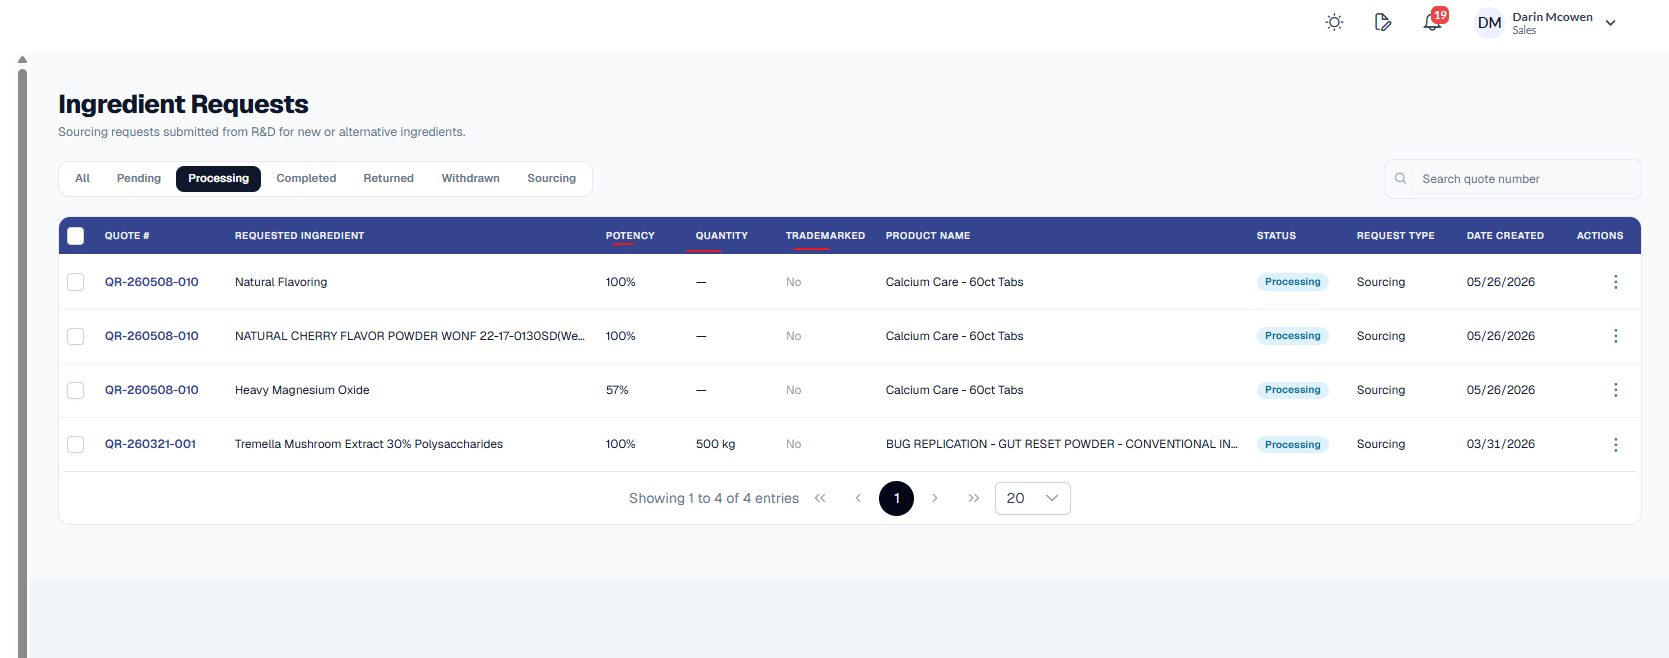Click the Natural Flavoring ingredient text
Image resolution: width=1669 pixels, height=658 pixels.
pos(281,282)
